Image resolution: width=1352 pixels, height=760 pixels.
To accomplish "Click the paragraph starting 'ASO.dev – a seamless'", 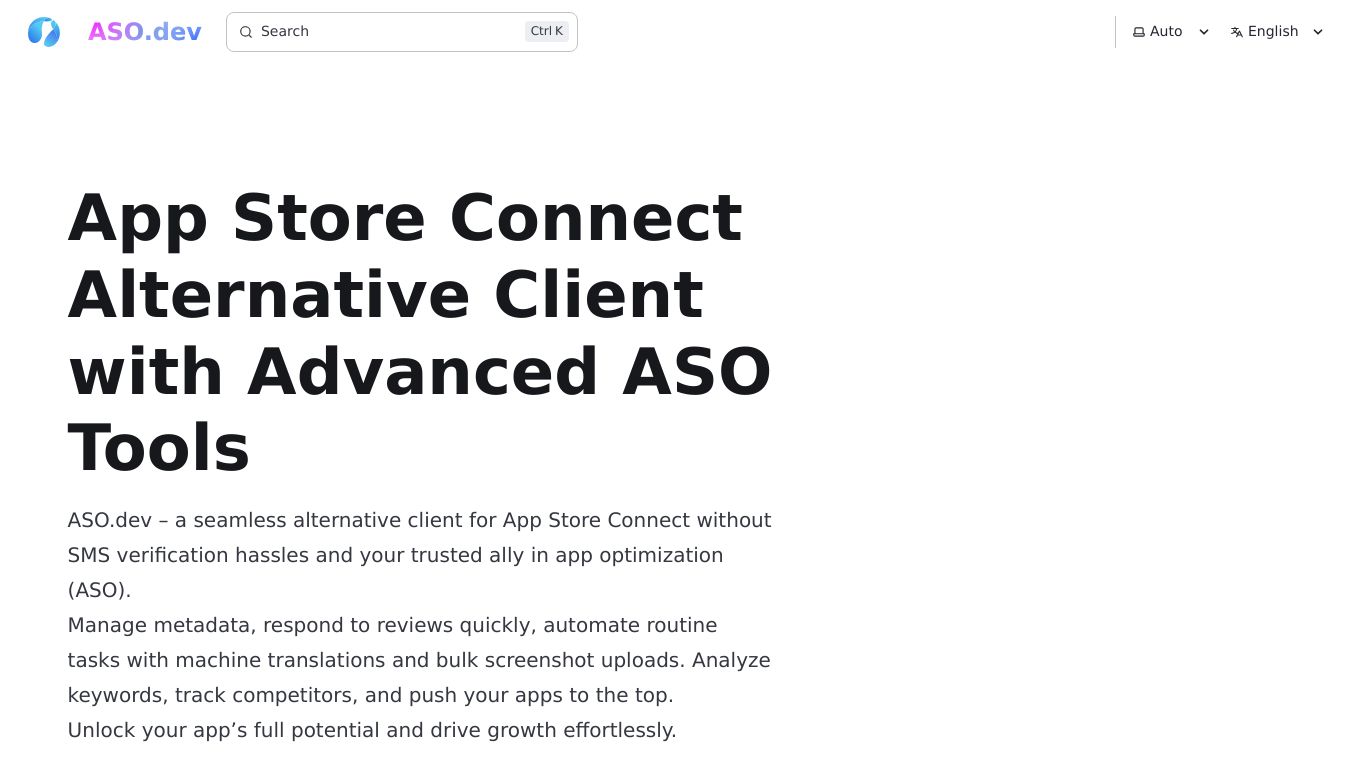I will click(x=420, y=555).
